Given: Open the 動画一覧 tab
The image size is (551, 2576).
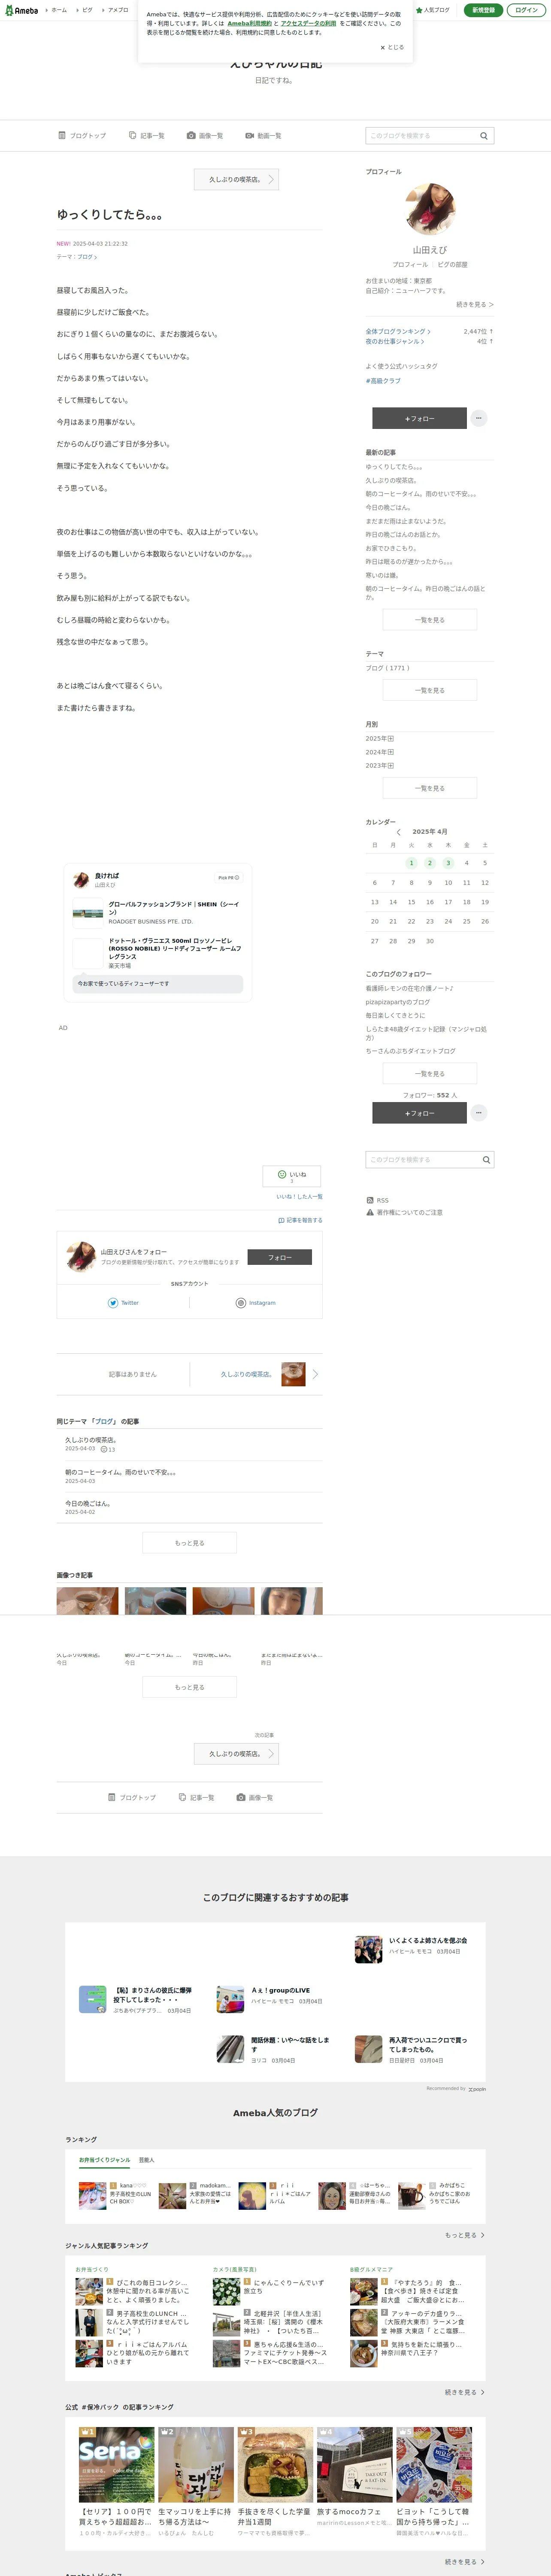Looking at the screenshot, I should pyautogui.click(x=264, y=135).
